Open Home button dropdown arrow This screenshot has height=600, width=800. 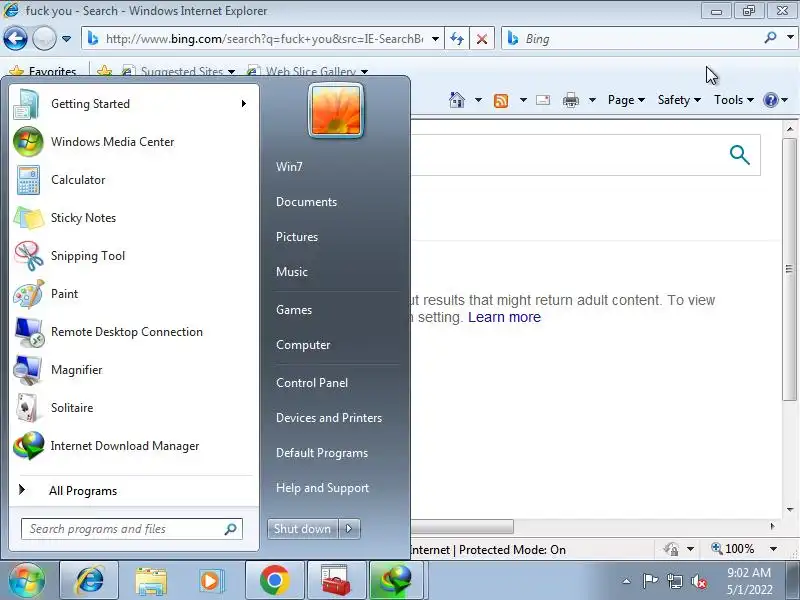coord(478,100)
